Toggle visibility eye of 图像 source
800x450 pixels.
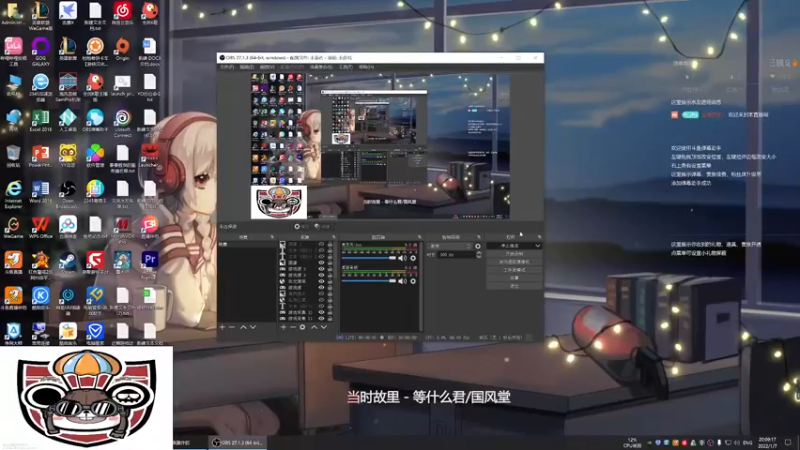321,263
